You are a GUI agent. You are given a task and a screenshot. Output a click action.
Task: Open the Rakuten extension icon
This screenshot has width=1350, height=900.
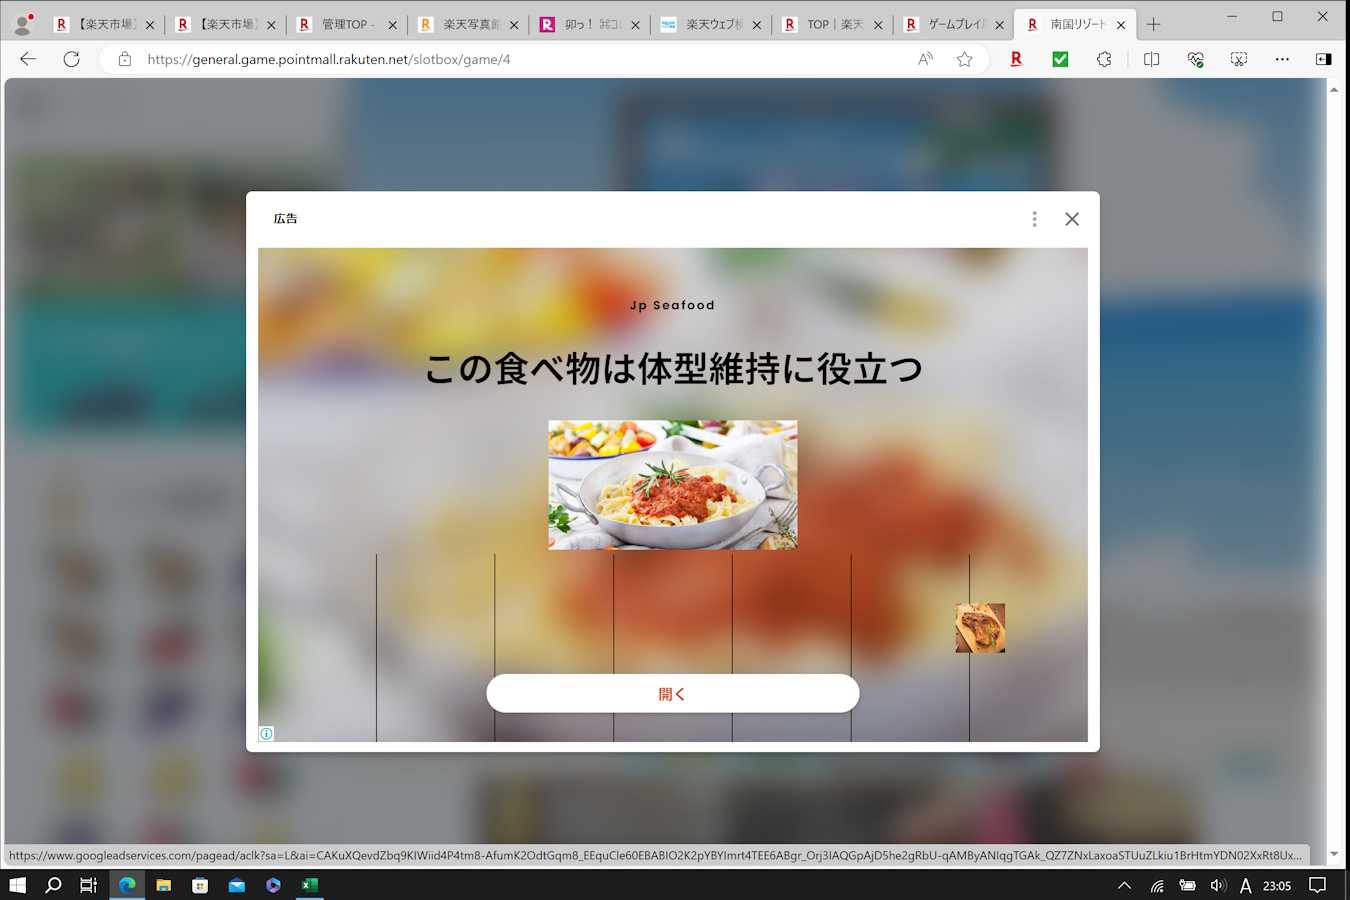pyautogui.click(x=1016, y=59)
